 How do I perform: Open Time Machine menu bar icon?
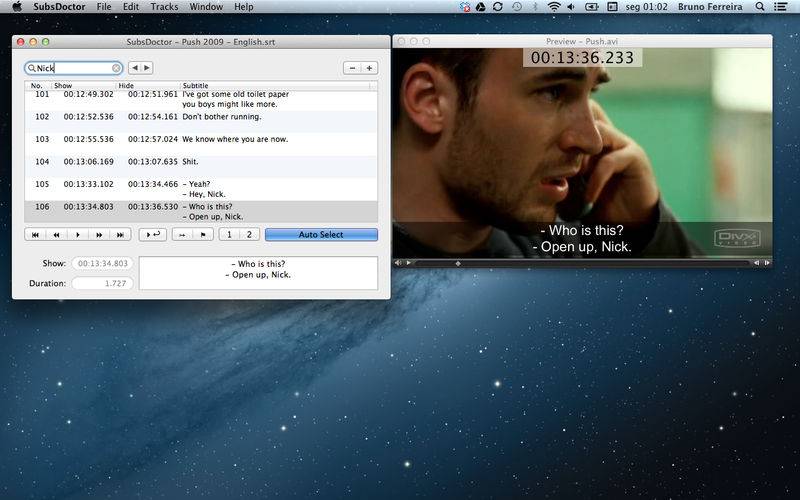(517, 7)
